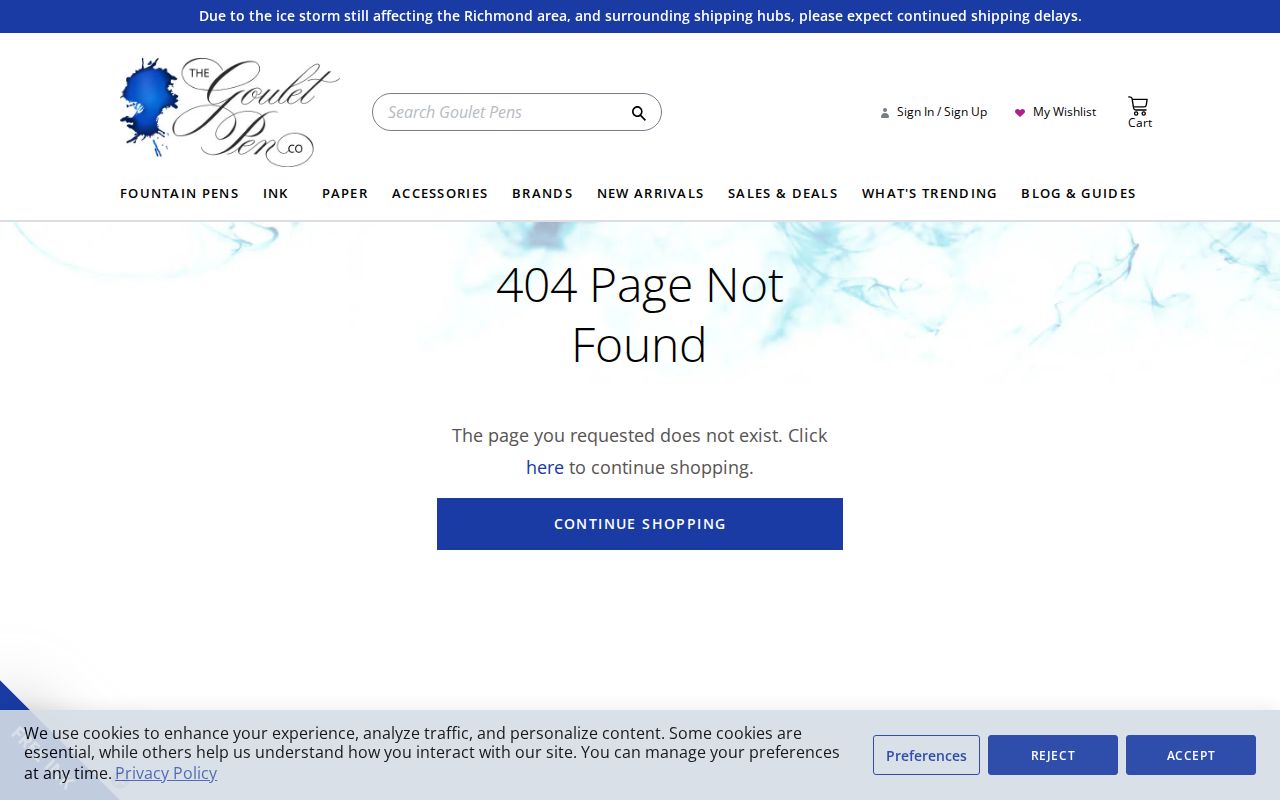Open the shopping cart icon
This screenshot has height=800, width=1280.
[x=1139, y=106]
